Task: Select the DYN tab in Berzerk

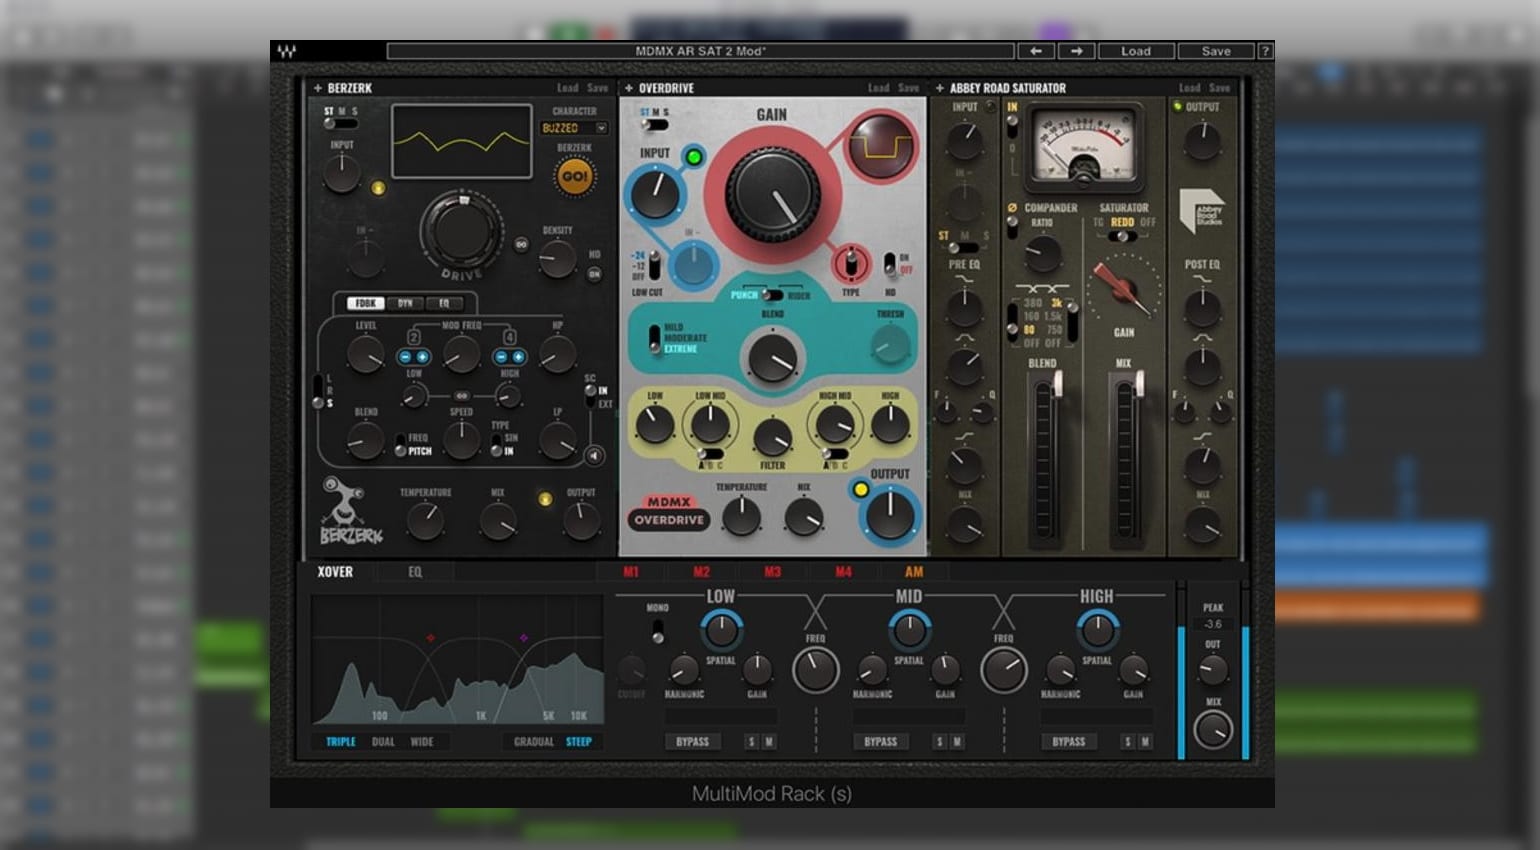Action: pos(405,303)
